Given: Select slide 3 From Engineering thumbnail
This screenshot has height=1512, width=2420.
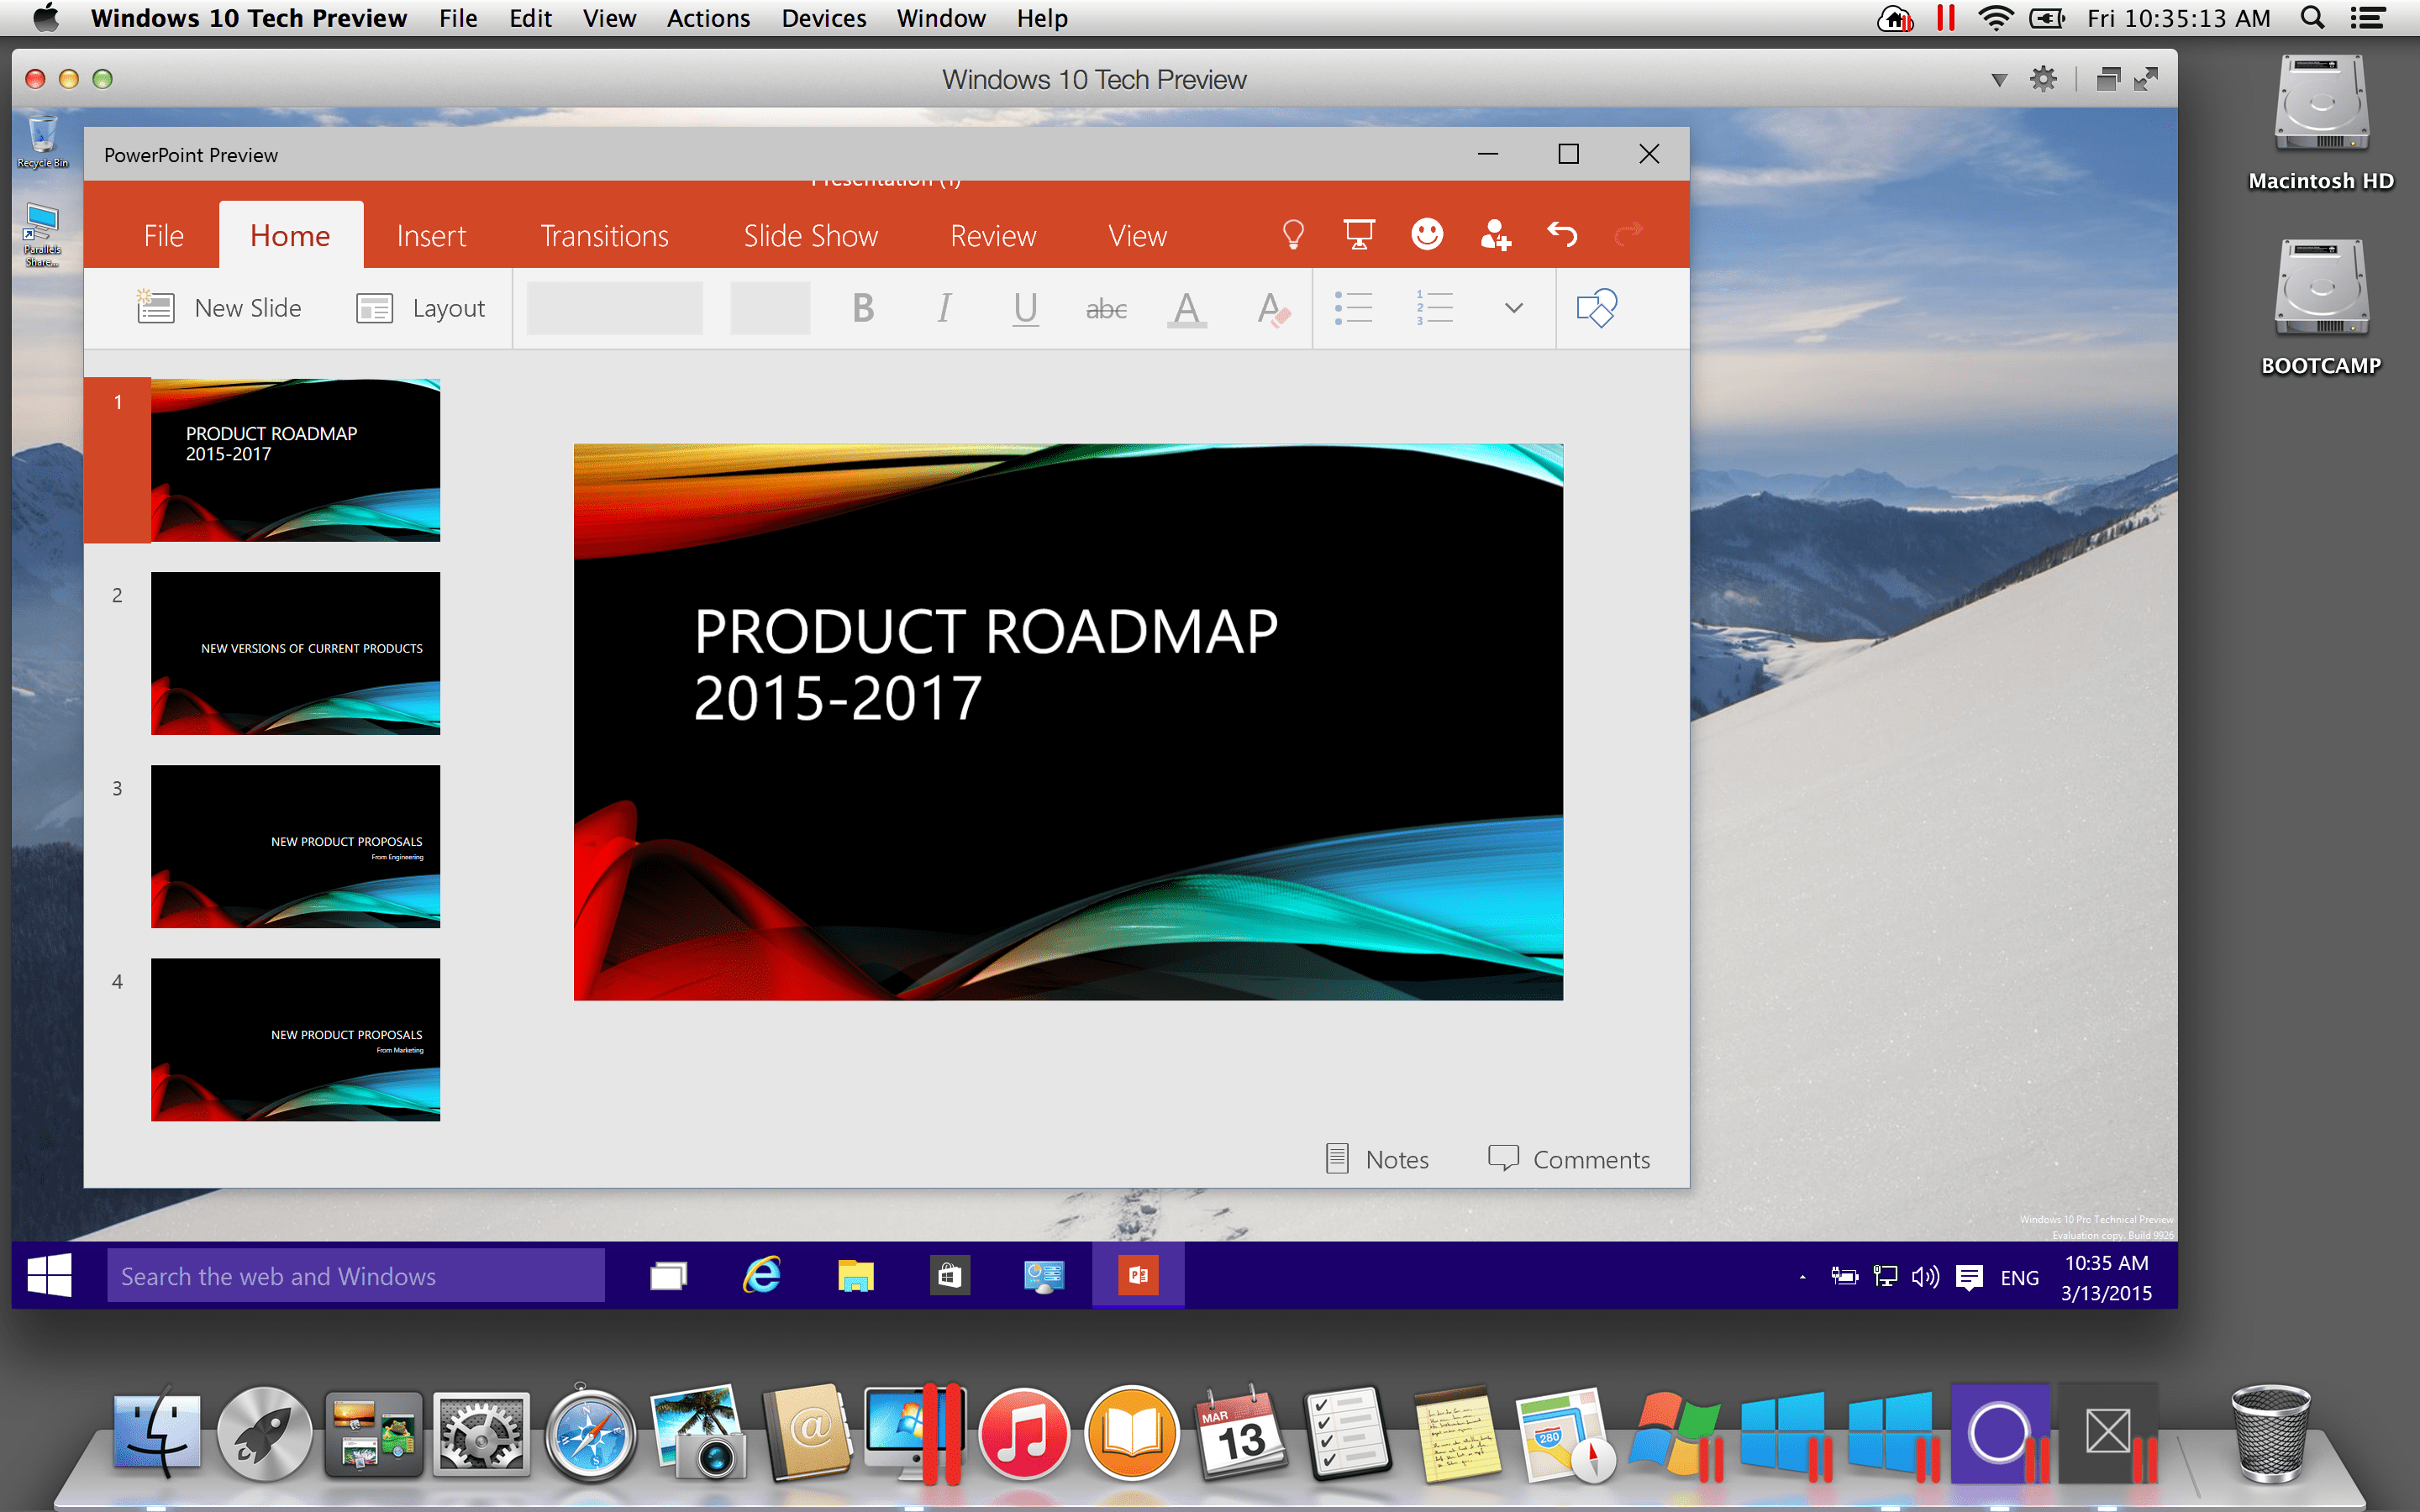Looking at the screenshot, I should pyautogui.click(x=295, y=846).
